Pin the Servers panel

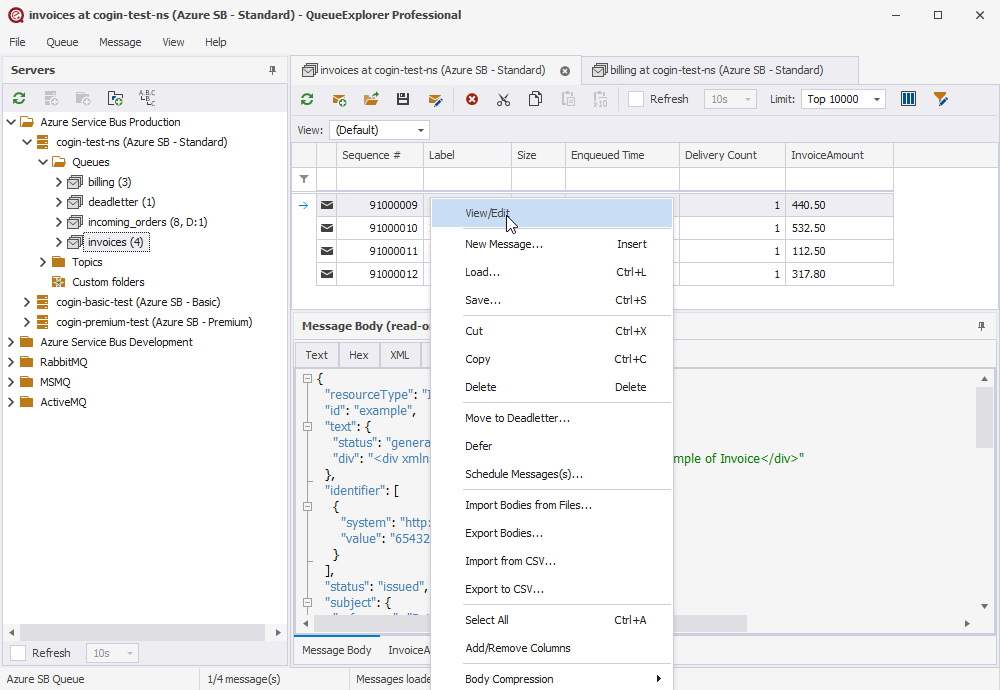(272, 70)
